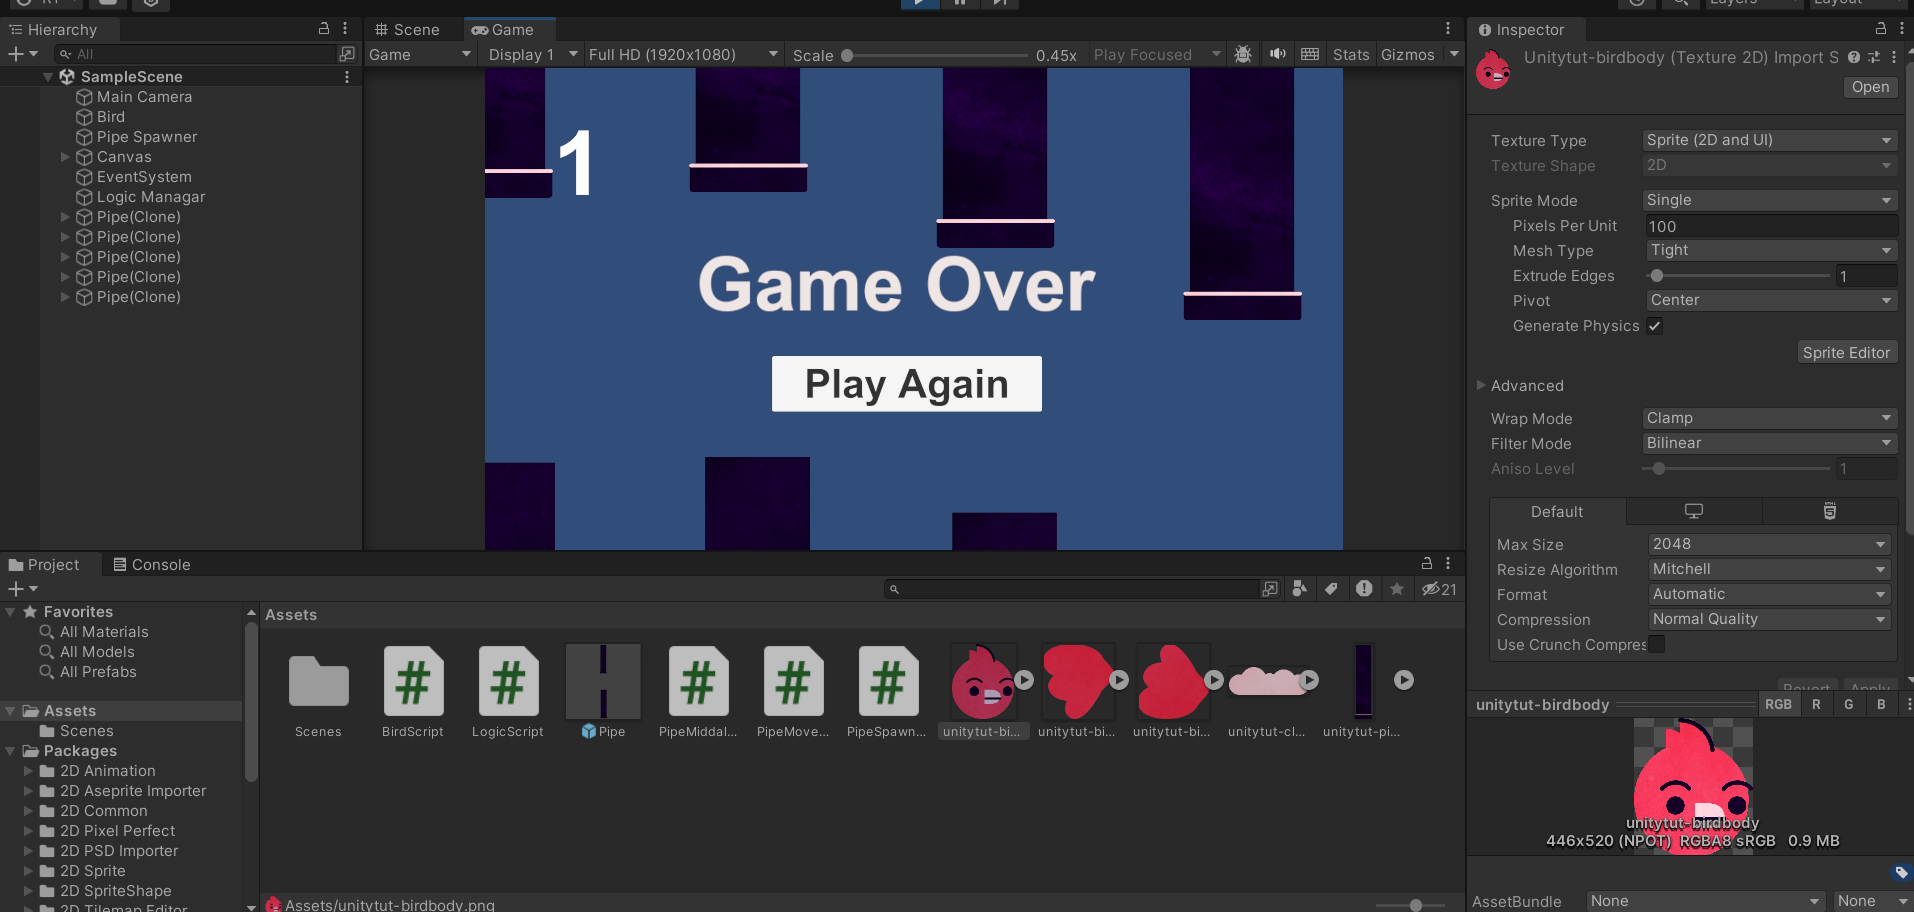Open the Wrap Mode dropdown
This screenshot has height=912, width=1914.
click(x=1770, y=418)
